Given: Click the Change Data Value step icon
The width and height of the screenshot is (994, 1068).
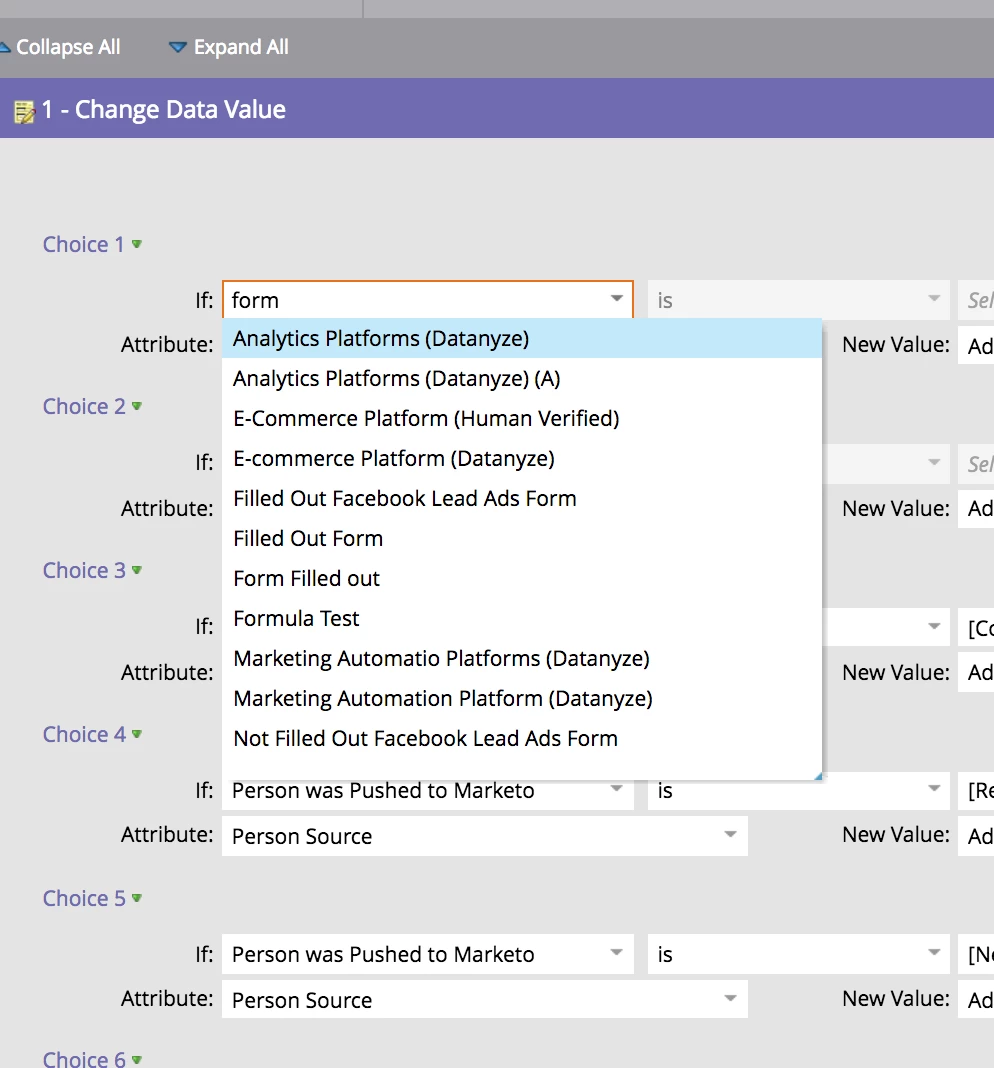Looking at the screenshot, I should point(24,111).
